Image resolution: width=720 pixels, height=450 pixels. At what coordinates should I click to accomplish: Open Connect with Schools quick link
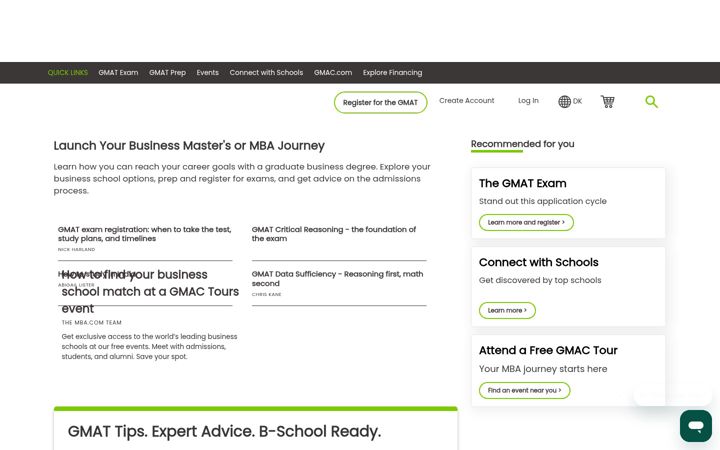(x=266, y=73)
